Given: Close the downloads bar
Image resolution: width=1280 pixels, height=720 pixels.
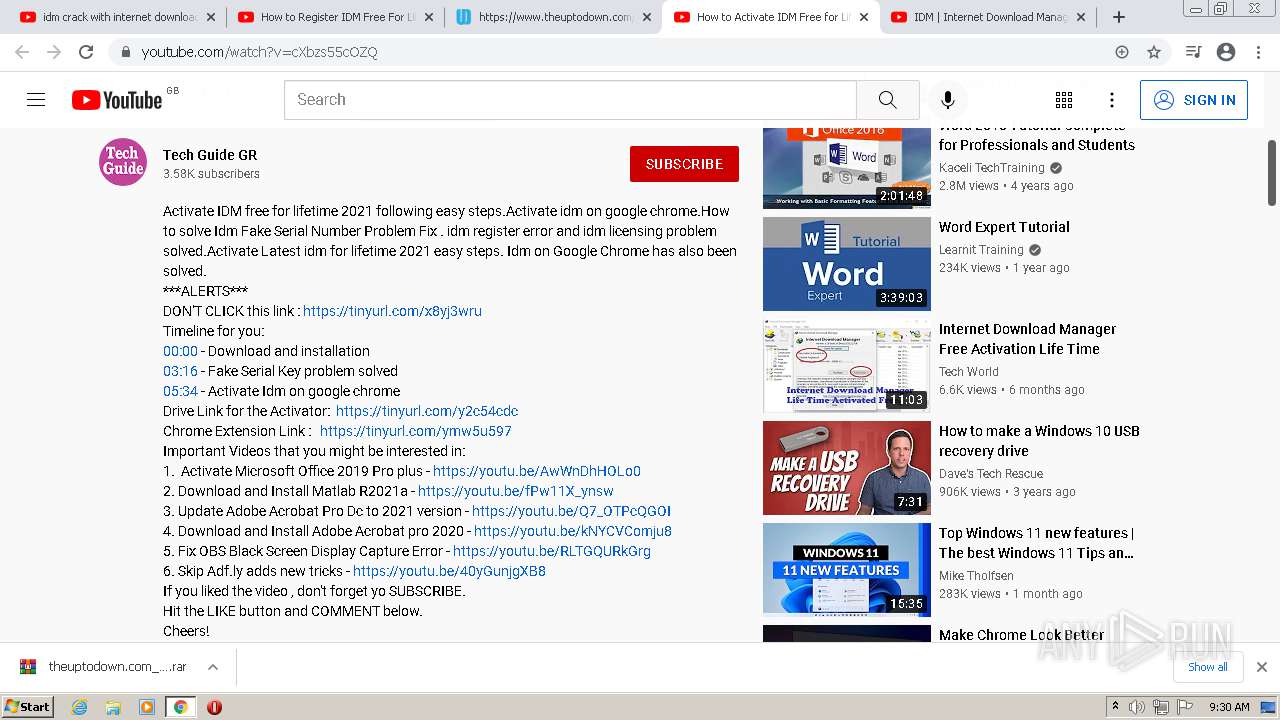Looking at the screenshot, I should tap(1261, 666).
